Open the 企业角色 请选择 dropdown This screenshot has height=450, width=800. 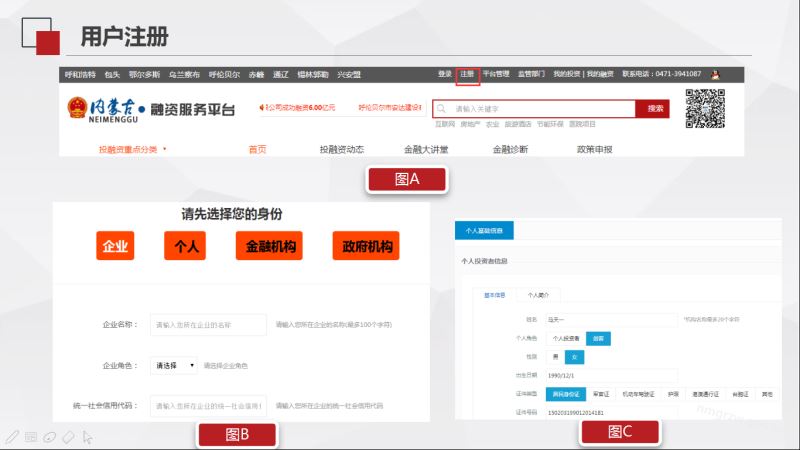(173, 366)
